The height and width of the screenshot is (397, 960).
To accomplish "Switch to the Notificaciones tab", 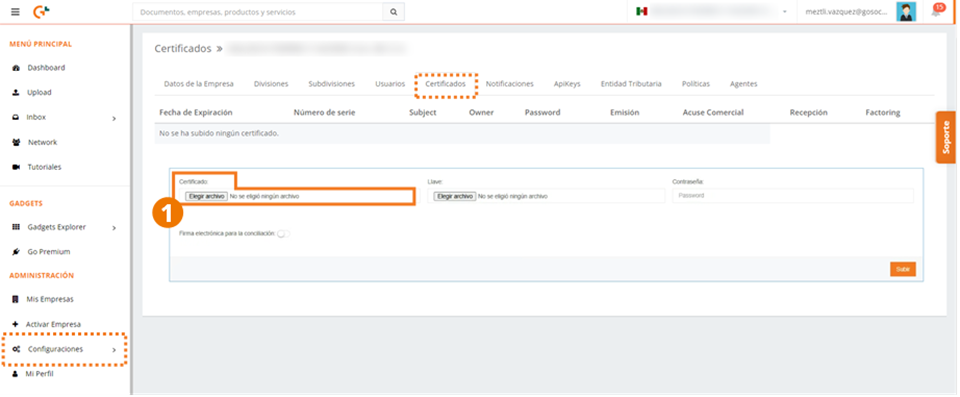I will (509, 84).
